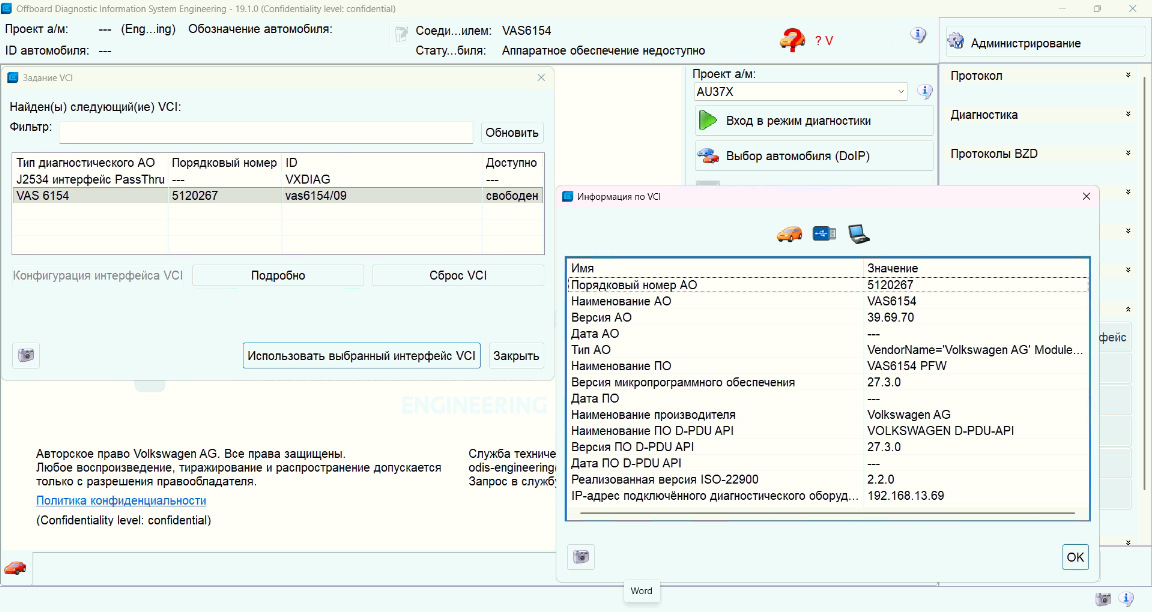Click the document icon near Соединение label
1152x612 pixels.
tap(401, 34)
